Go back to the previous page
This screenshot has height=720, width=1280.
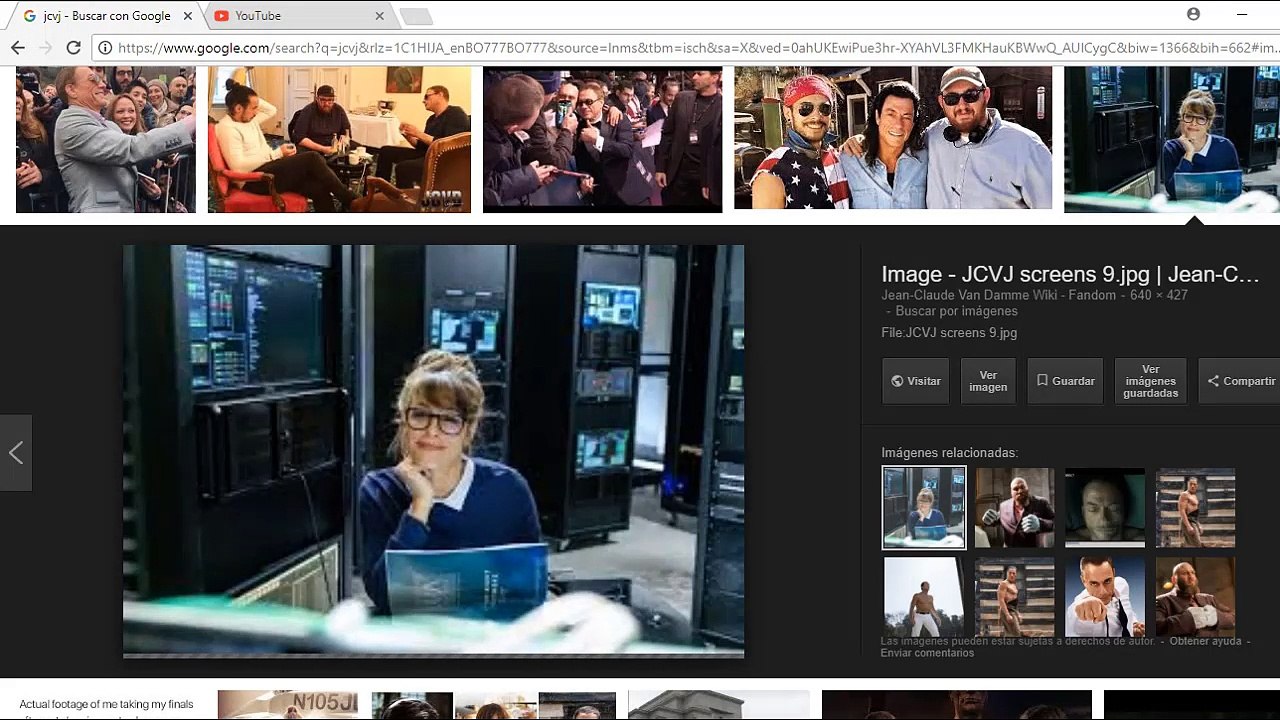click(17, 47)
